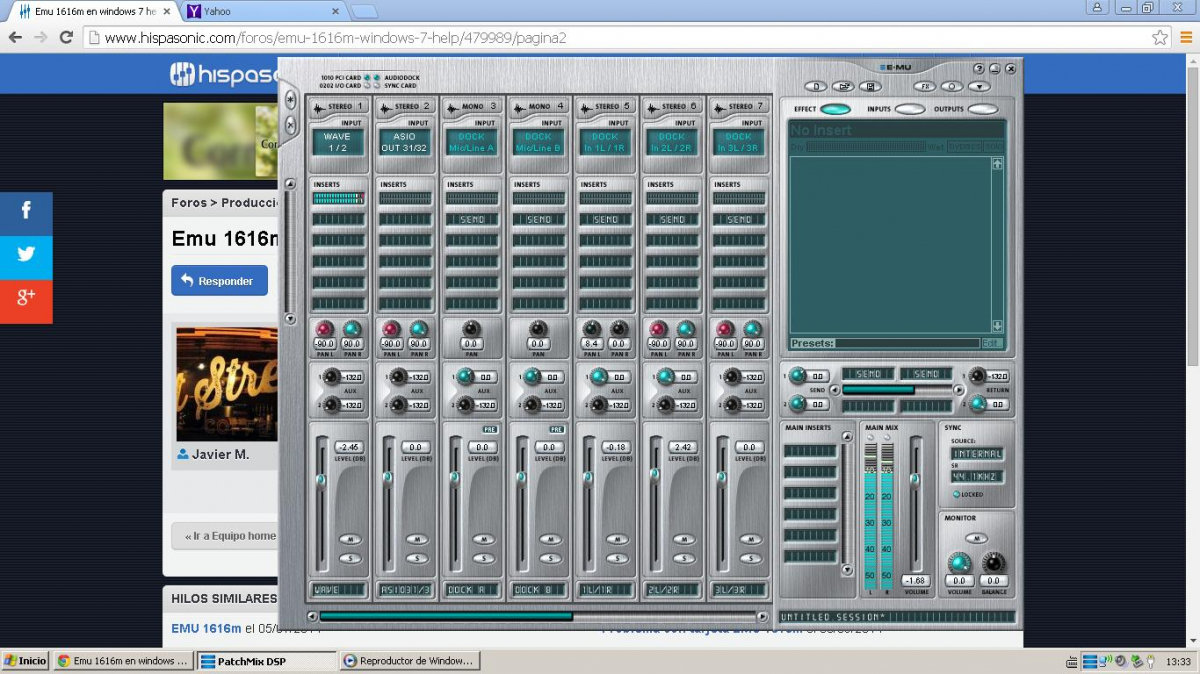Mute the Stereo 1 WAVE strip
Screen dimensions: 1200x674
point(348,539)
